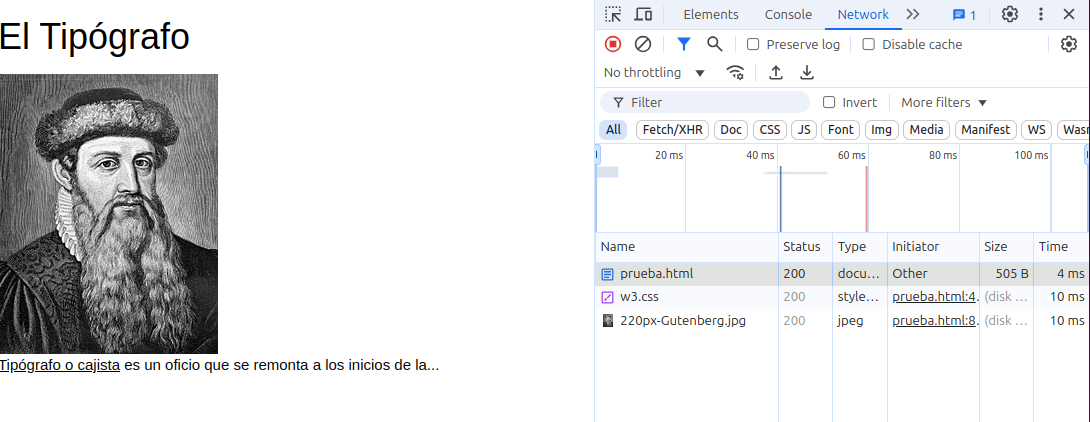Open network conditions Wi-Fi icon

pos(735,73)
